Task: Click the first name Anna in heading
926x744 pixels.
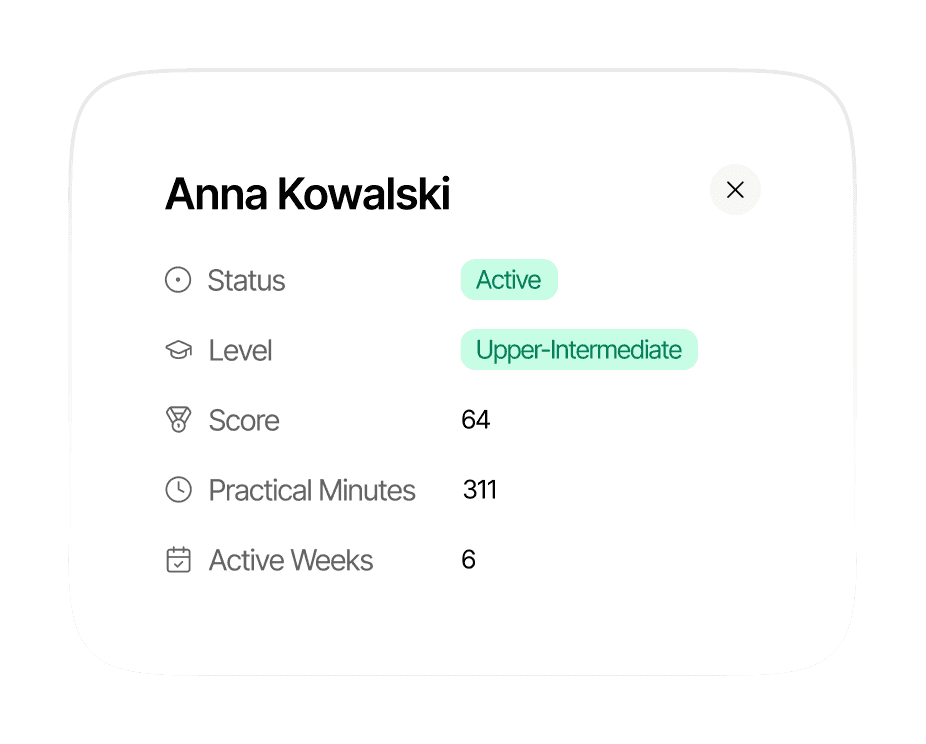Action: click(x=216, y=194)
